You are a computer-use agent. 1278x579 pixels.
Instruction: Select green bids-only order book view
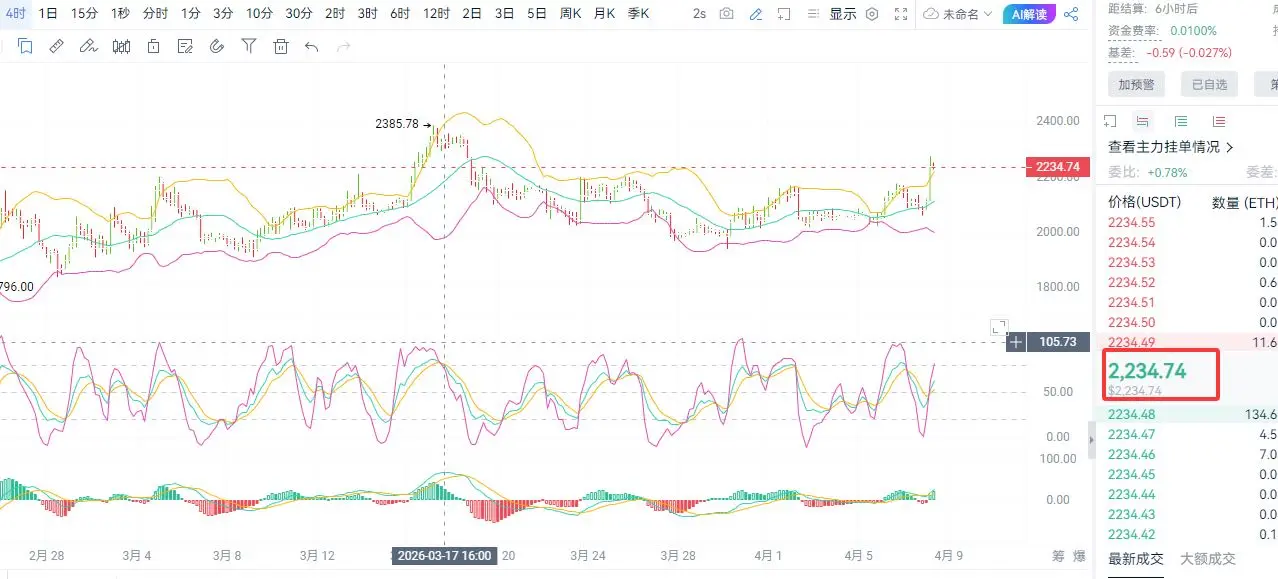click(x=1181, y=121)
